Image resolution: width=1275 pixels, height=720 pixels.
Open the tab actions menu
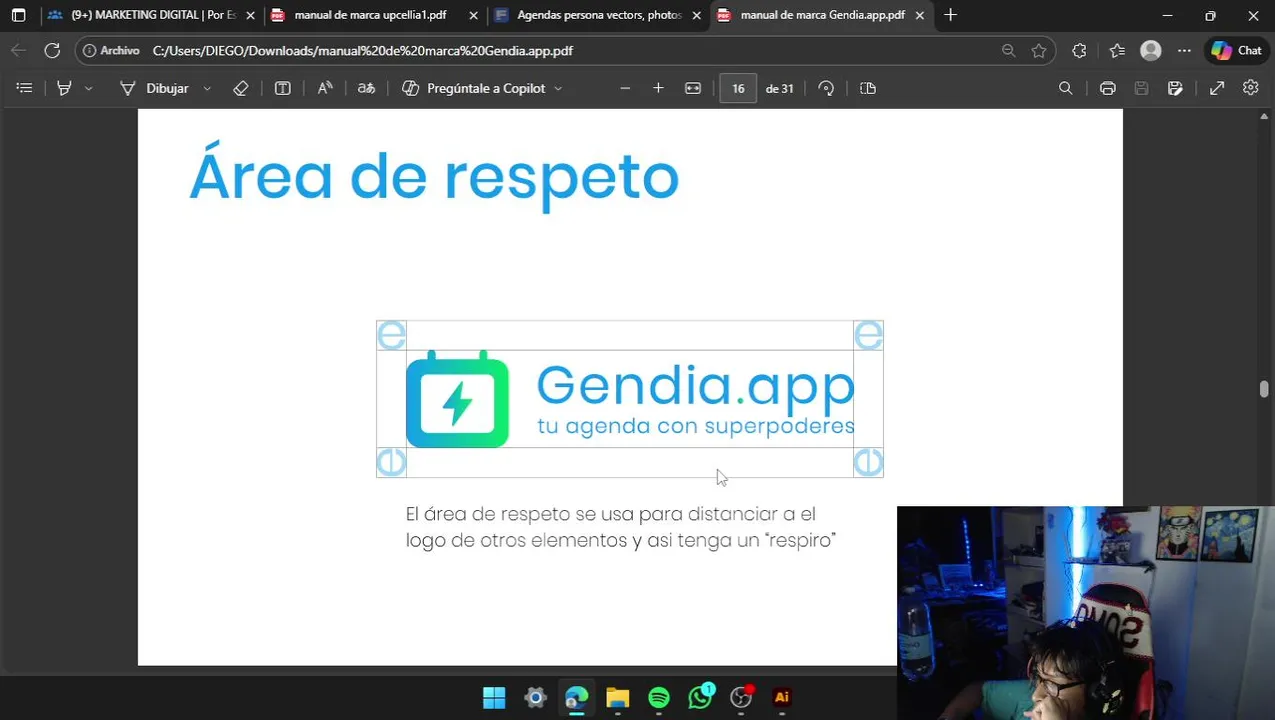coord(18,15)
